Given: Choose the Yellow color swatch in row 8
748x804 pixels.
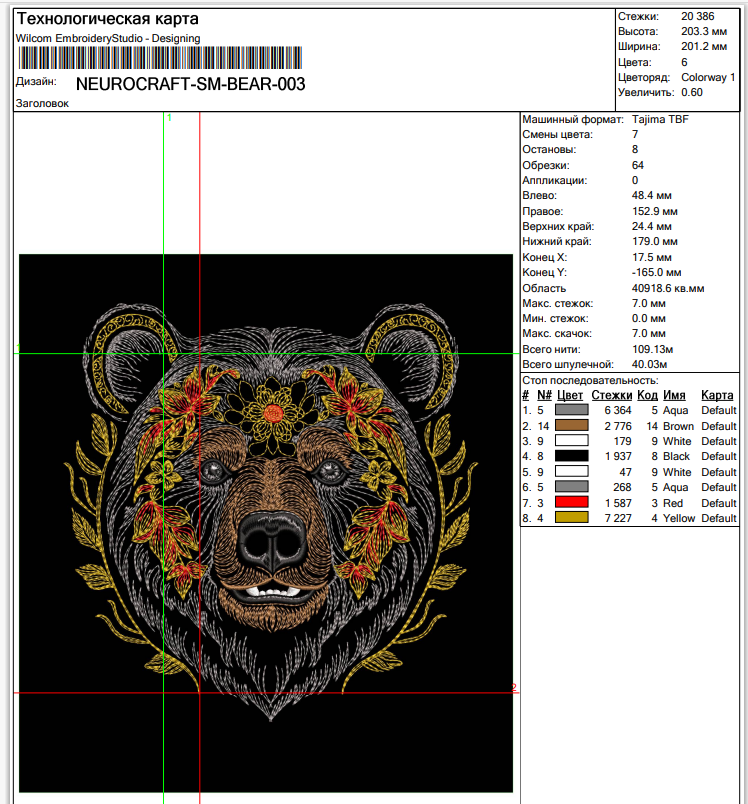Looking at the screenshot, I should coord(570,518).
